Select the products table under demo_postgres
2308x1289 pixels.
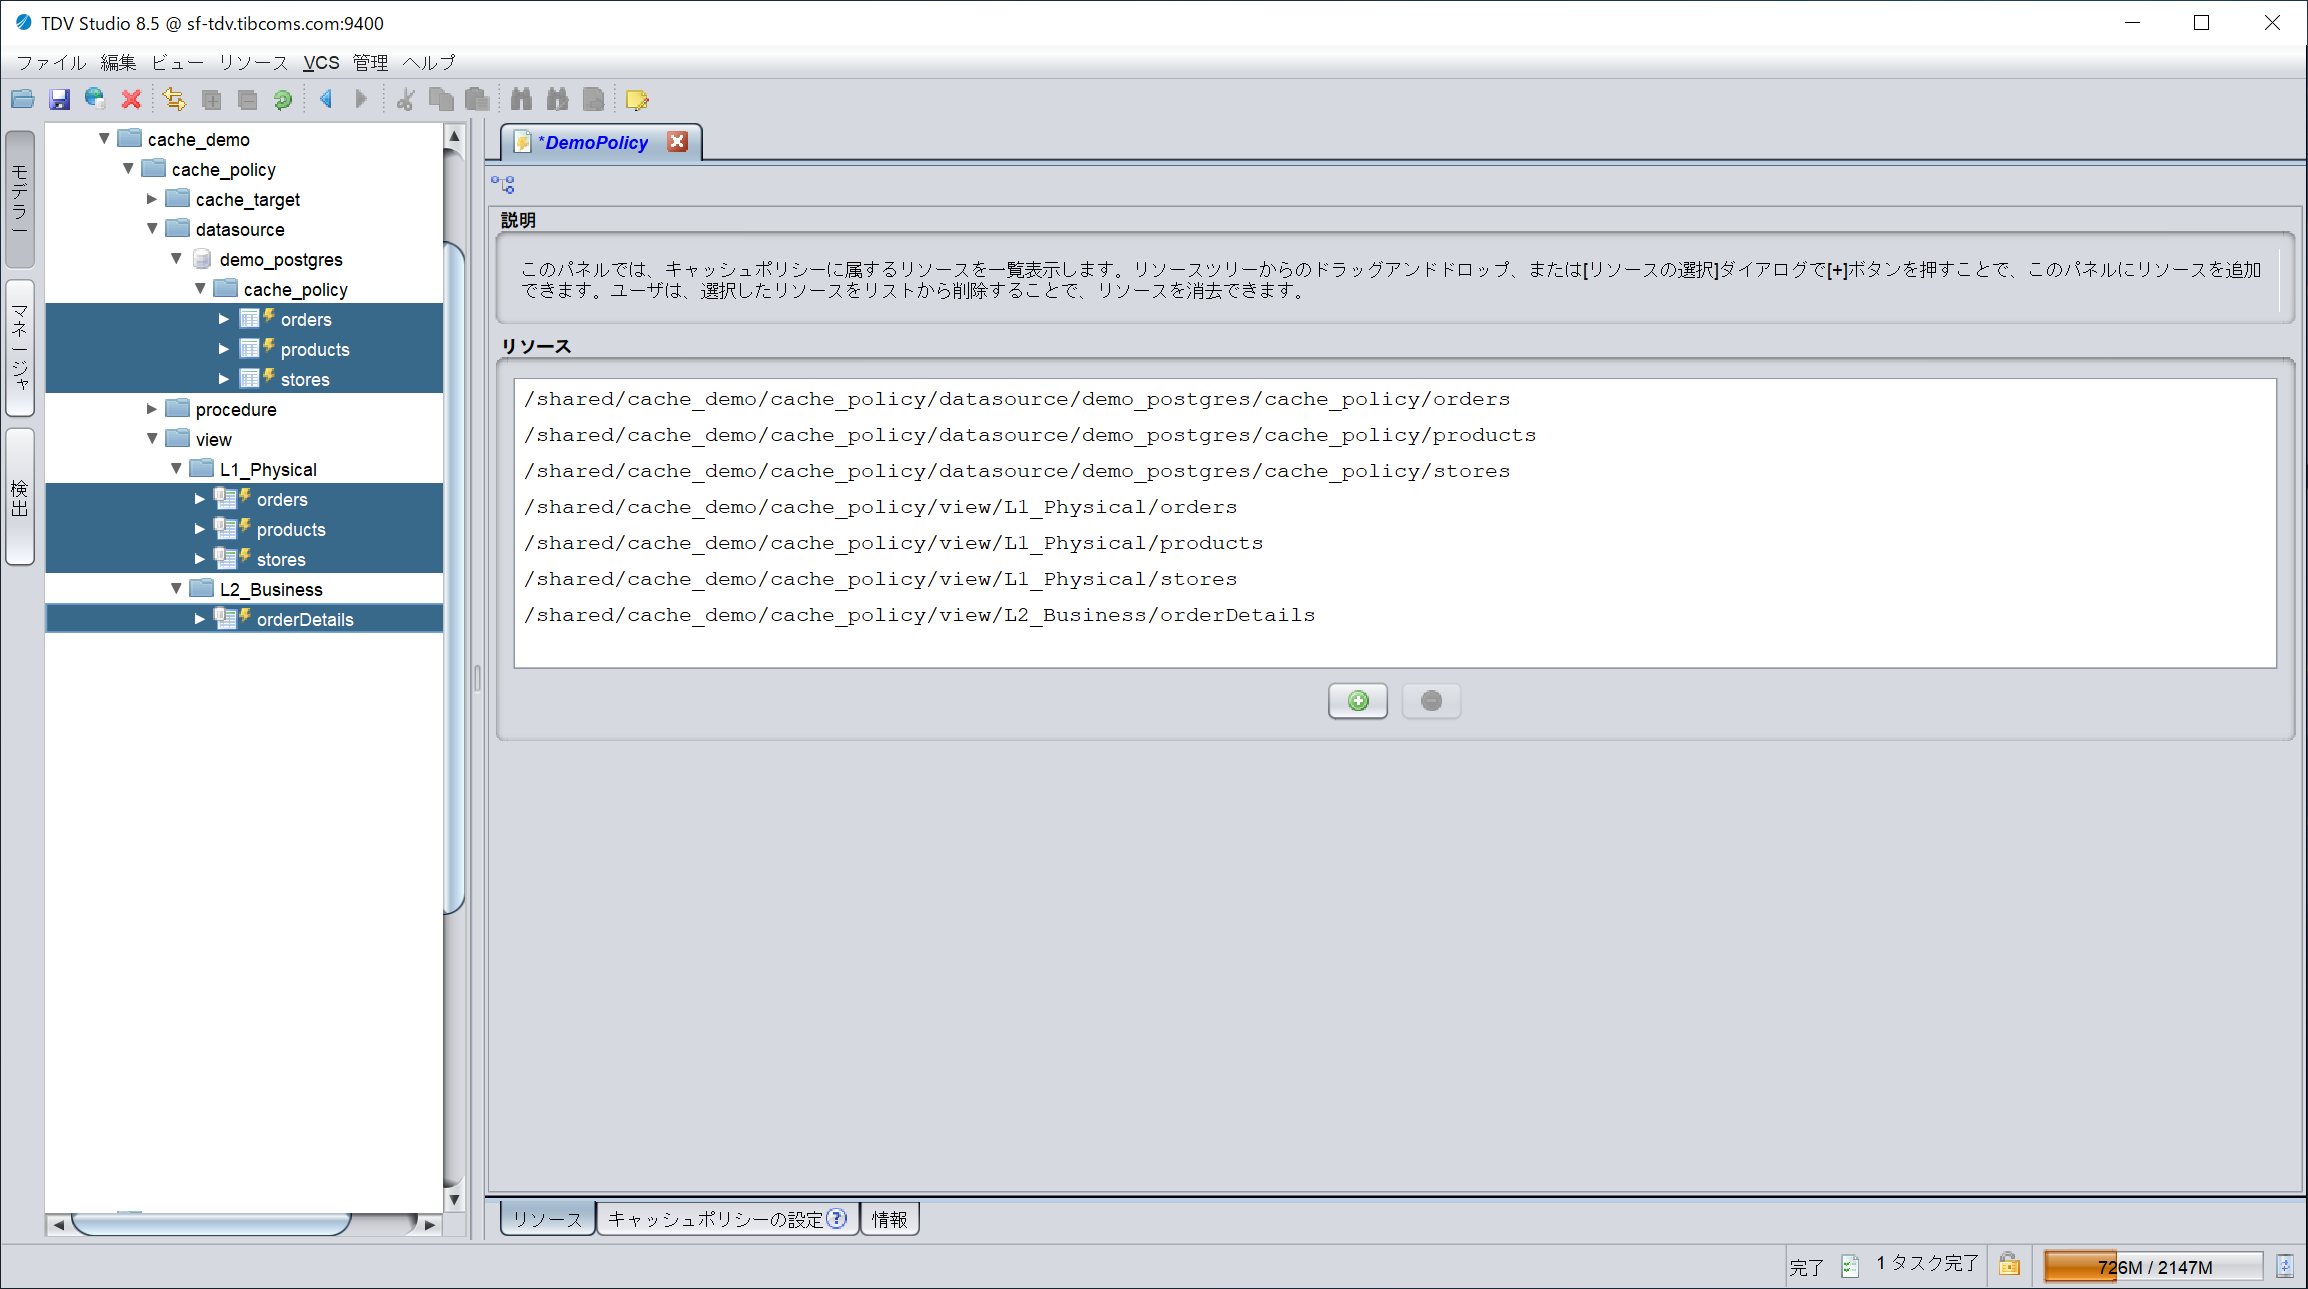(314, 349)
